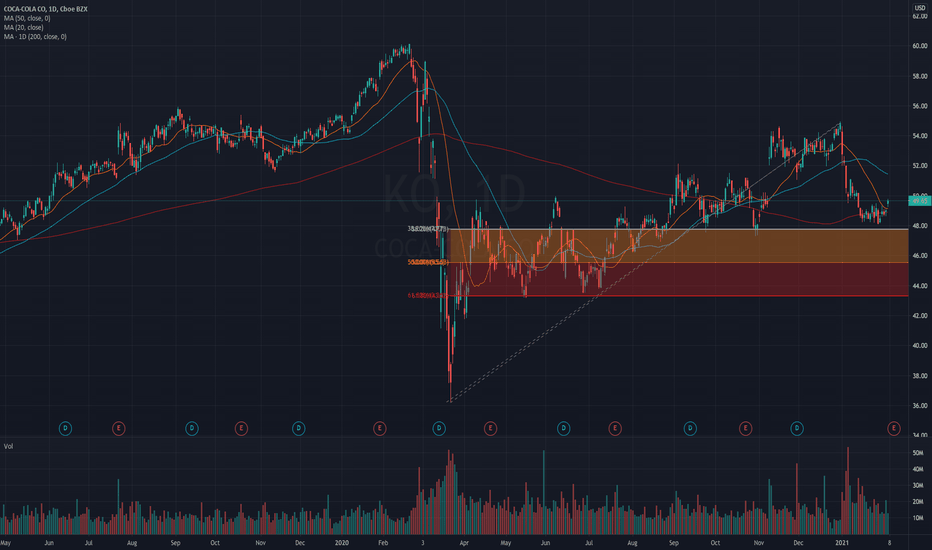Select the earnings marker in late October 2020
This screenshot has height=550, width=932.
click(x=745, y=428)
